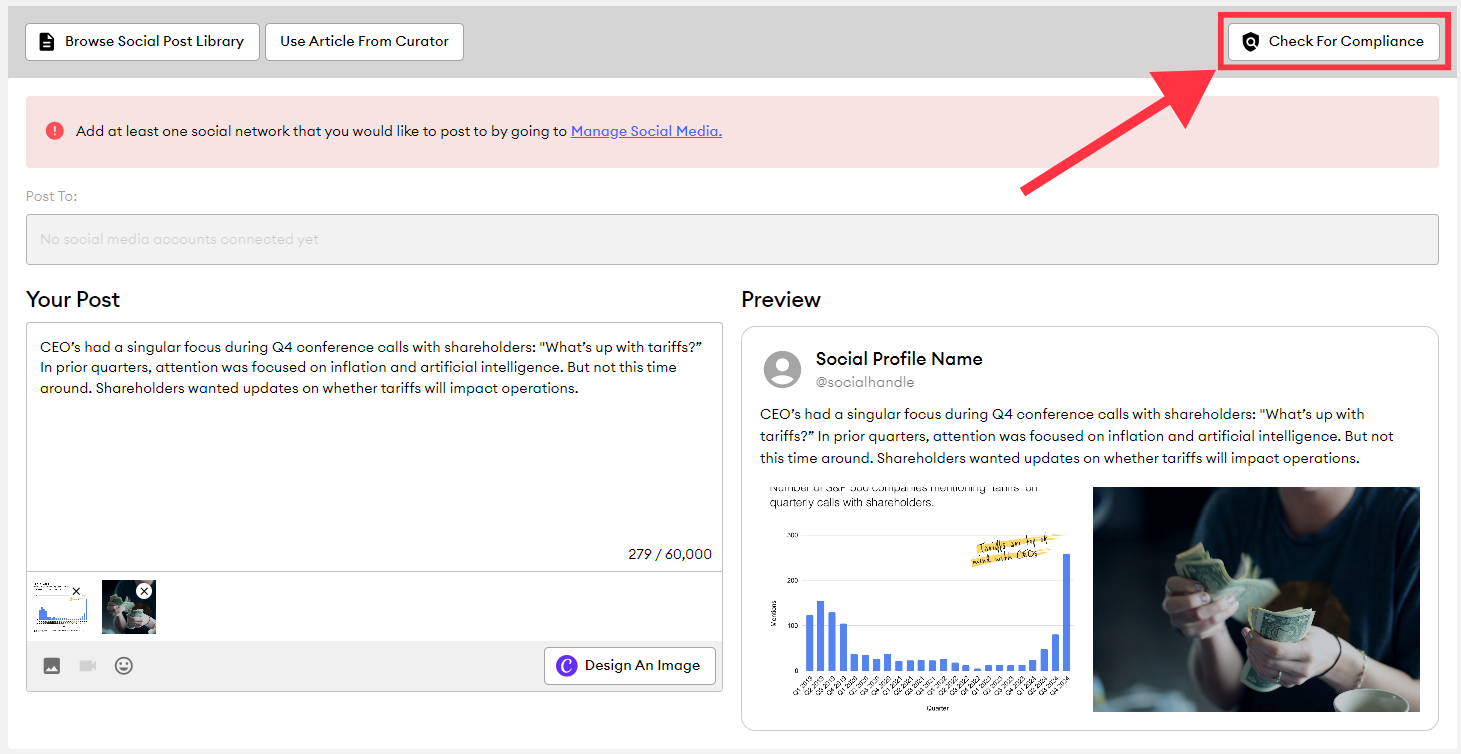
Task: Click inside the Your Post text area
Action: (x=374, y=447)
